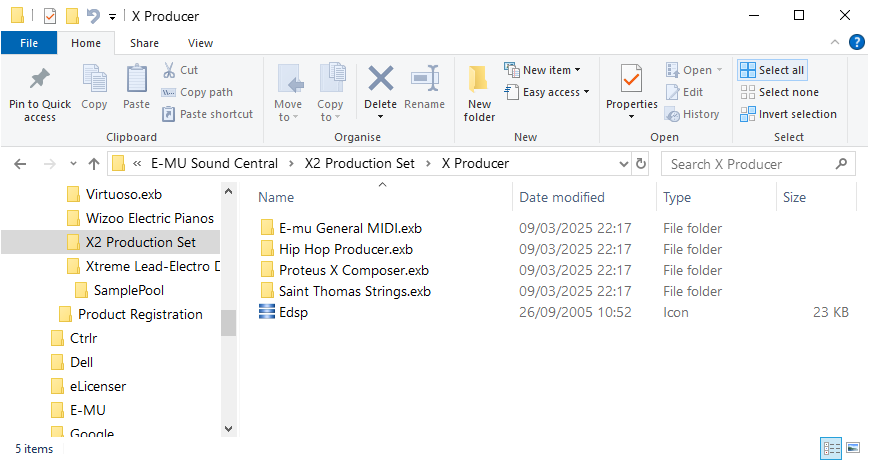Image resolution: width=869 pixels, height=461 pixels.
Task: Open Help with the question mark icon
Action: pyautogui.click(x=857, y=42)
